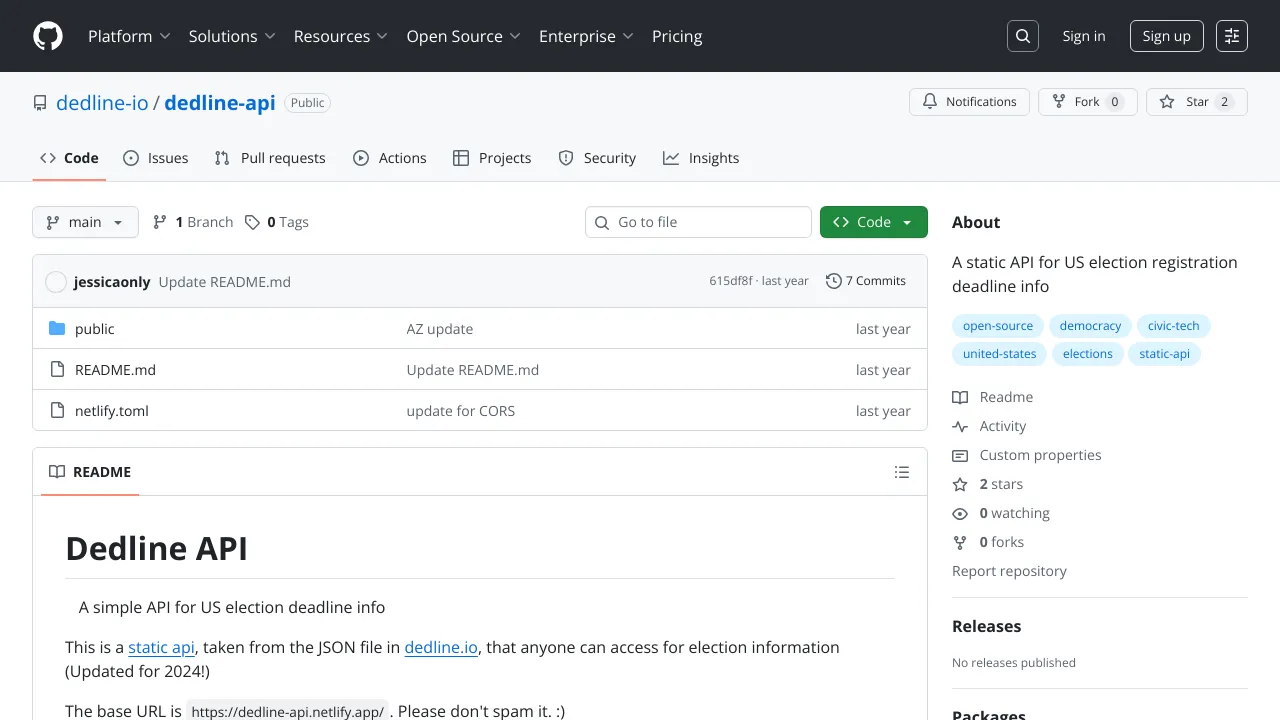Switch to the Insights tab

701,158
